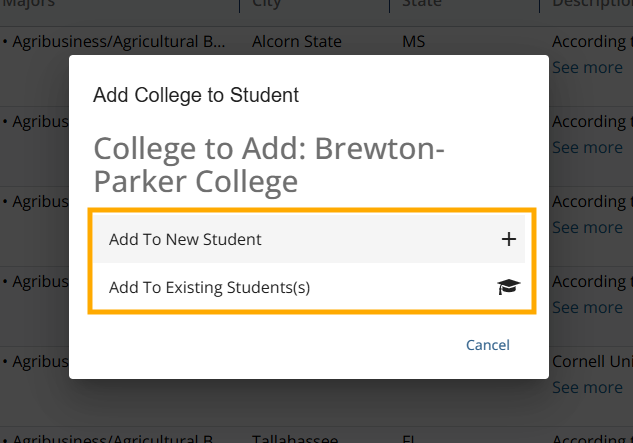Click the divider between City and State headers
Image resolution: width=633 pixels, height=443 pixels.
click(x=389, y=5)
